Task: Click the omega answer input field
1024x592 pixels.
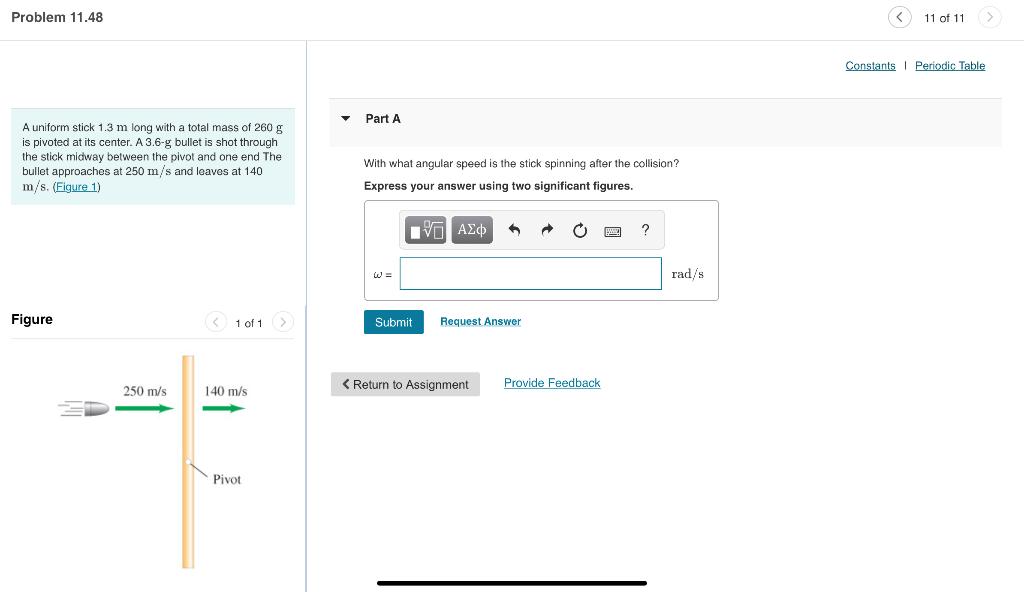Action: 530,273
